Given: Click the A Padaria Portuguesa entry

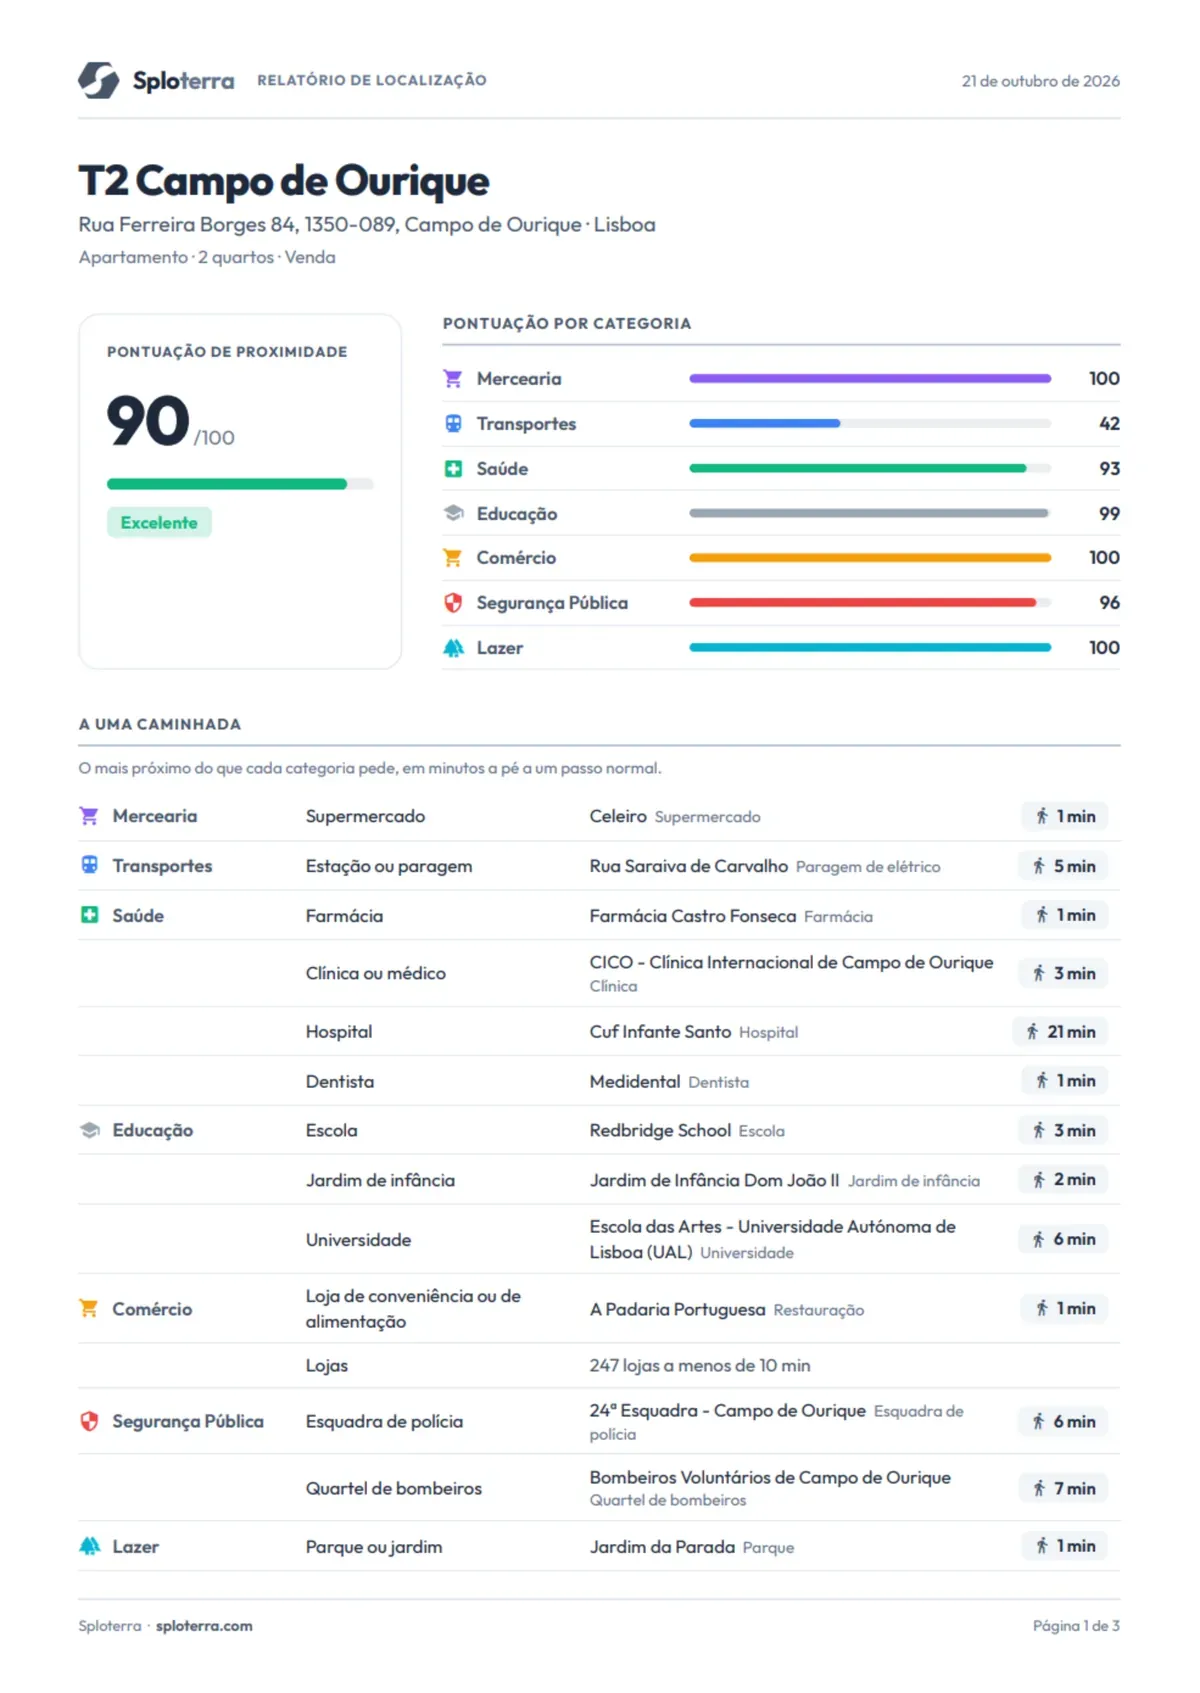Looking at the screenshot, I should [677, 1309].
